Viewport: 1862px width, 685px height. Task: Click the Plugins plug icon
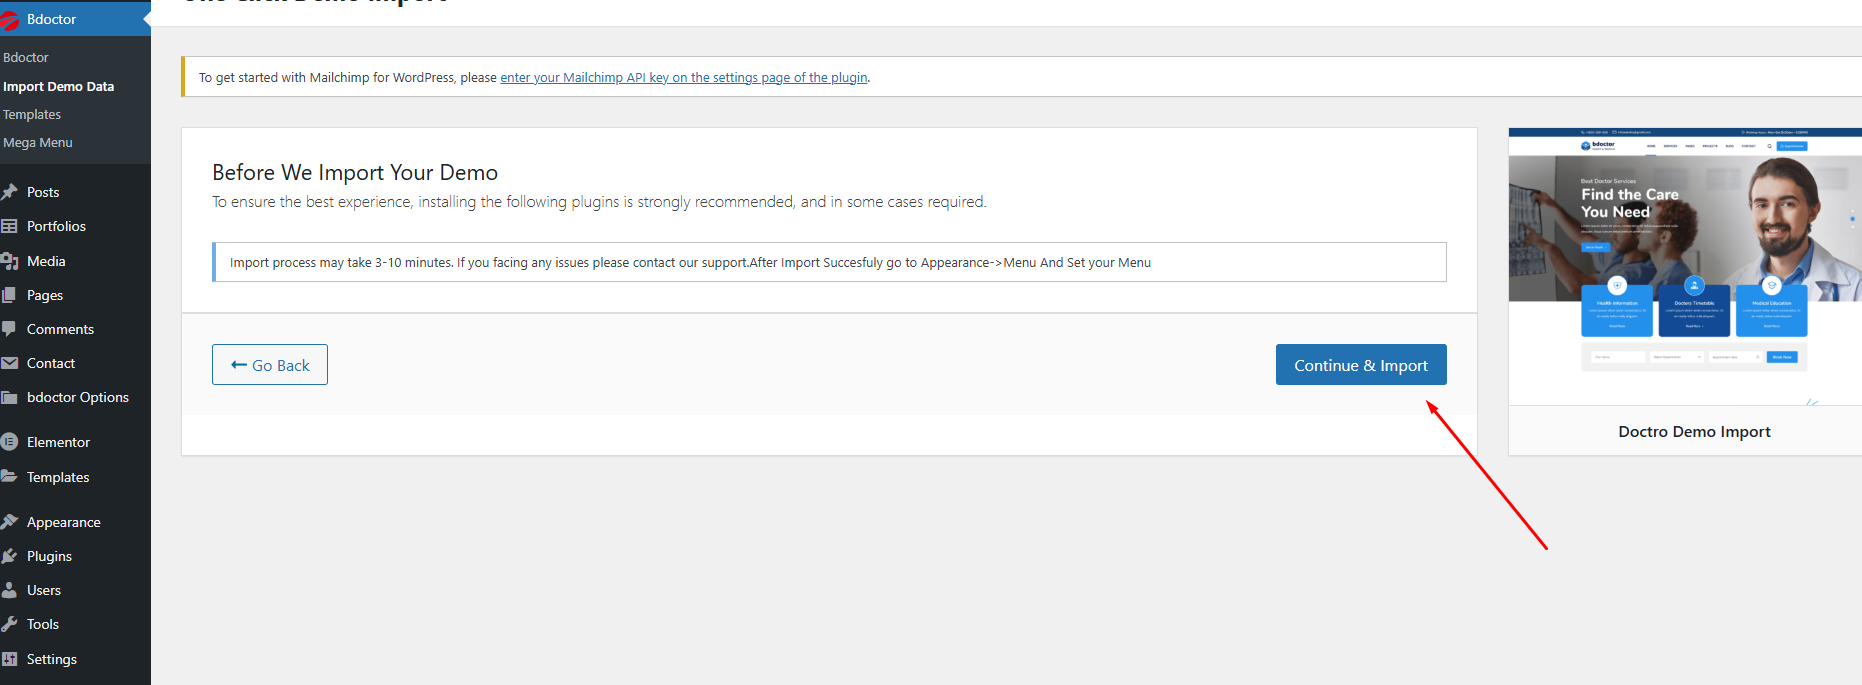point(10,556)
